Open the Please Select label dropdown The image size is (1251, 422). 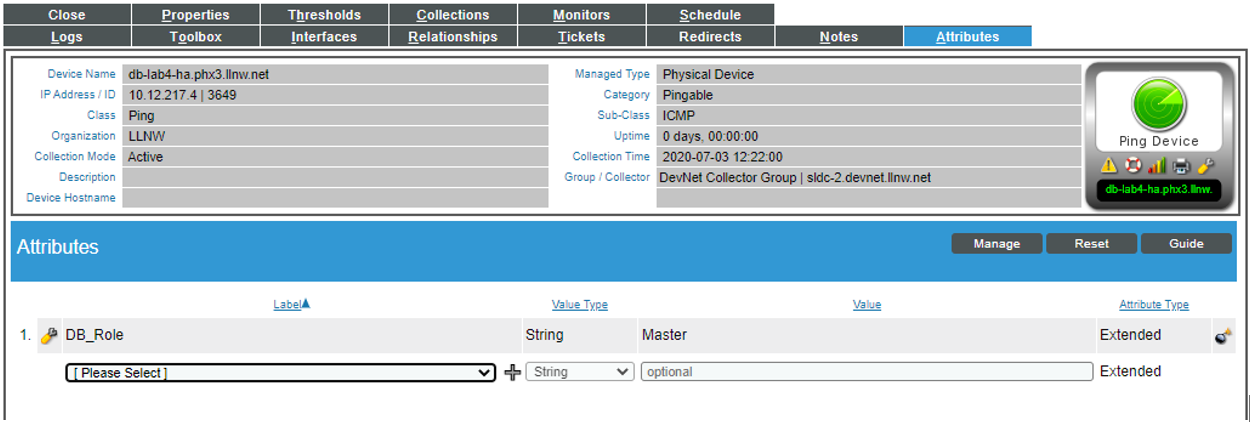[x=280, y=373]
